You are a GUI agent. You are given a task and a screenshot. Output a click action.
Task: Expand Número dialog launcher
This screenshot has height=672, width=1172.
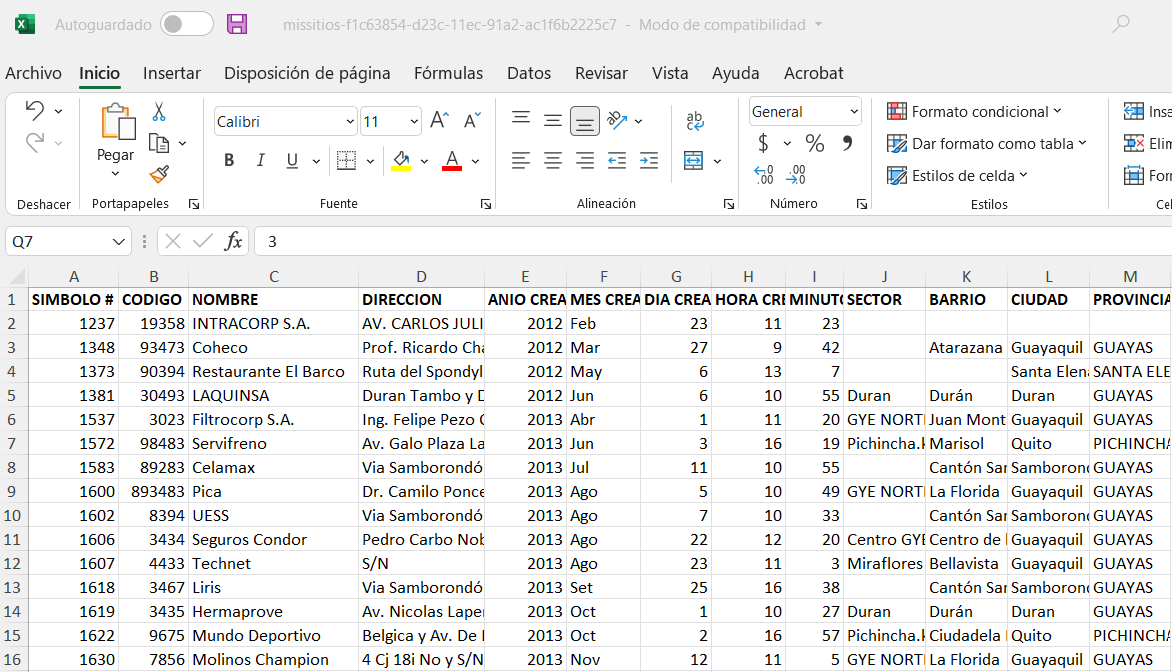(862, 204)
